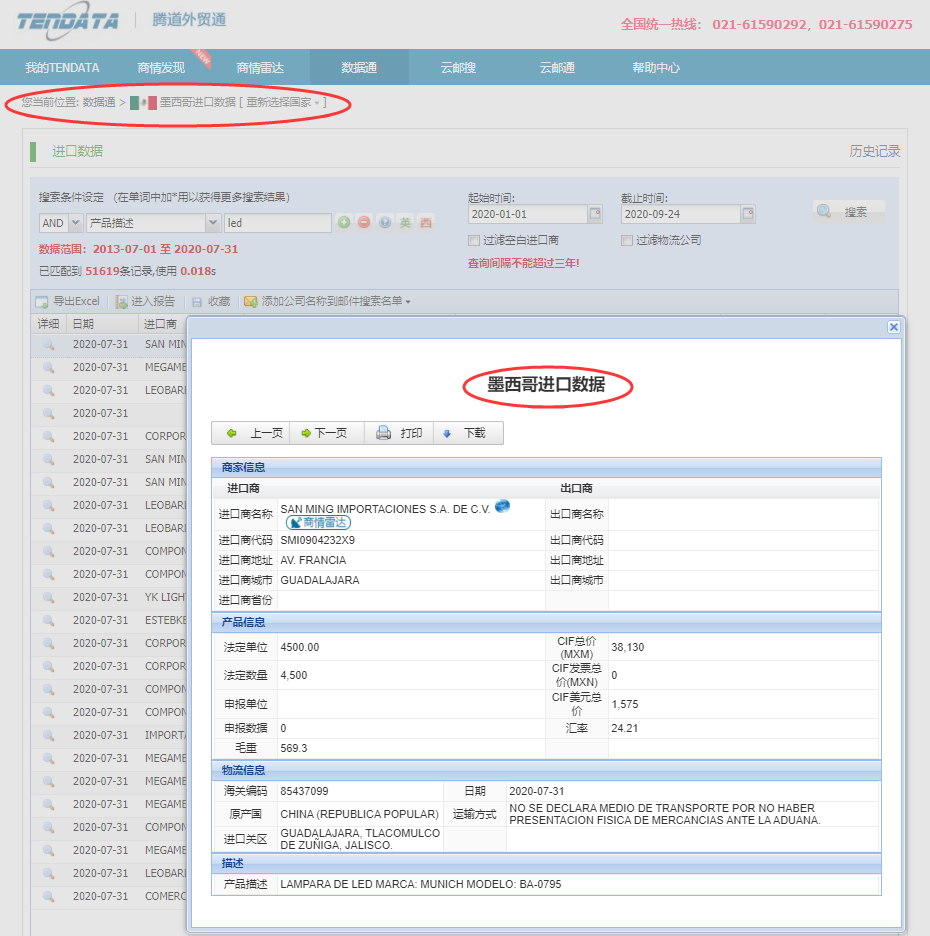
Task: Go to next page in detail popup
Action: tap(323, 433)
